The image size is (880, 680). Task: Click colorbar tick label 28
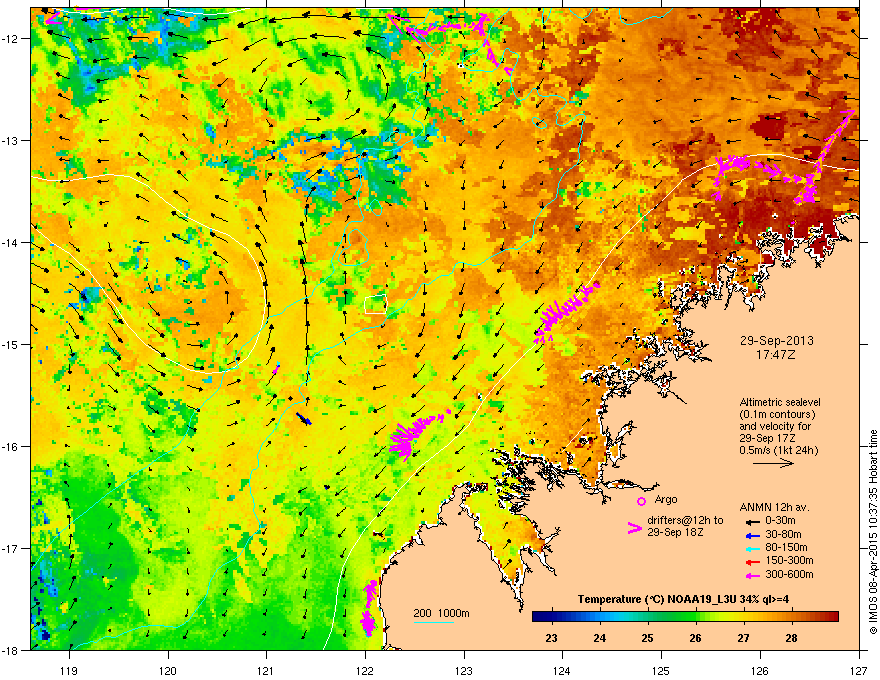pyautogui.click(x=792, y=638)
